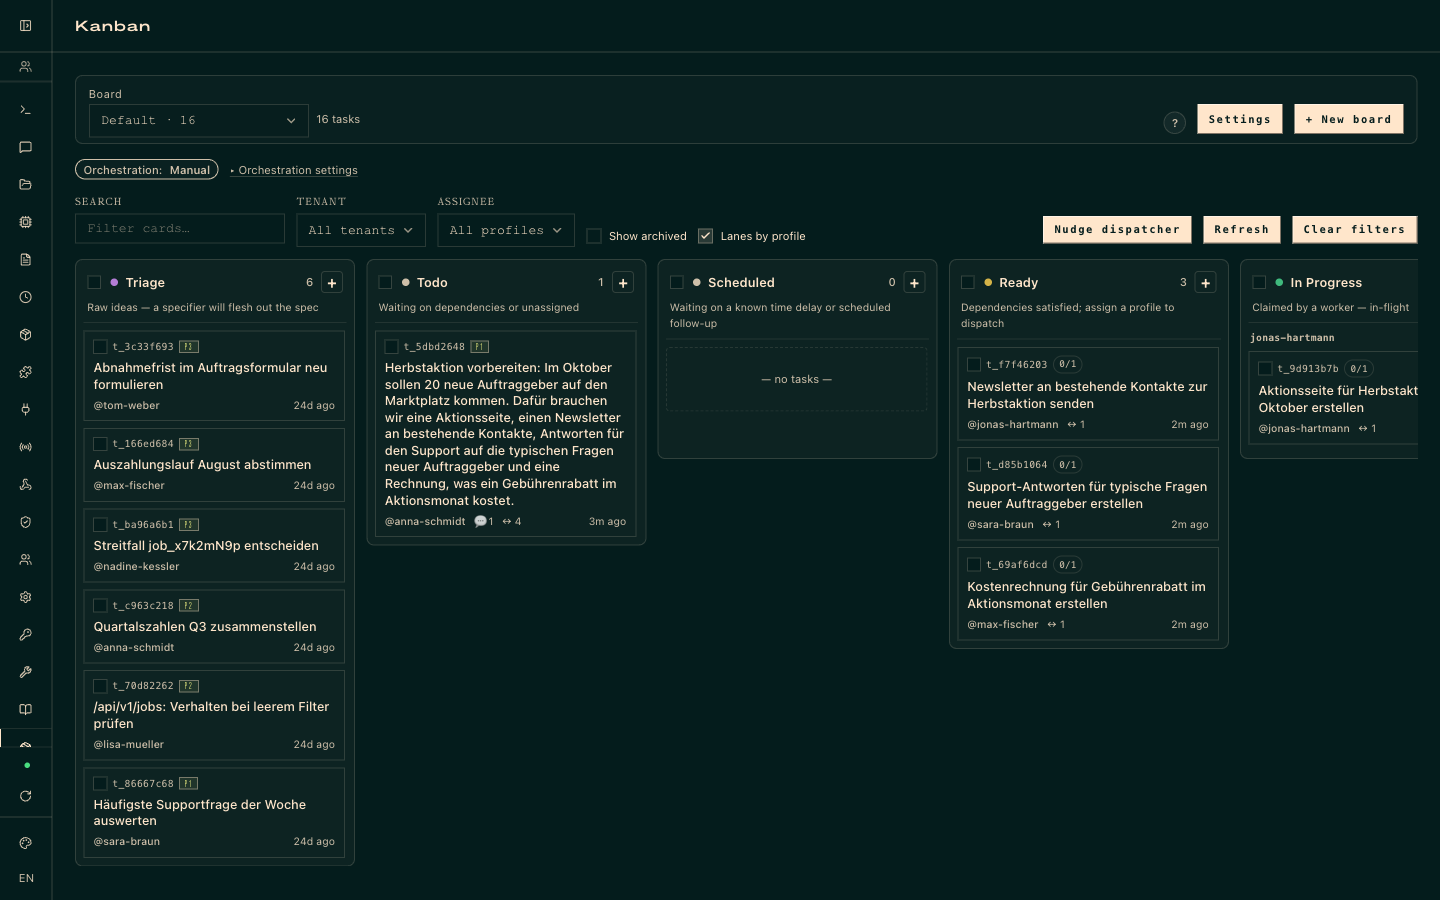Create a new board with + New board

coord(1349,119)
